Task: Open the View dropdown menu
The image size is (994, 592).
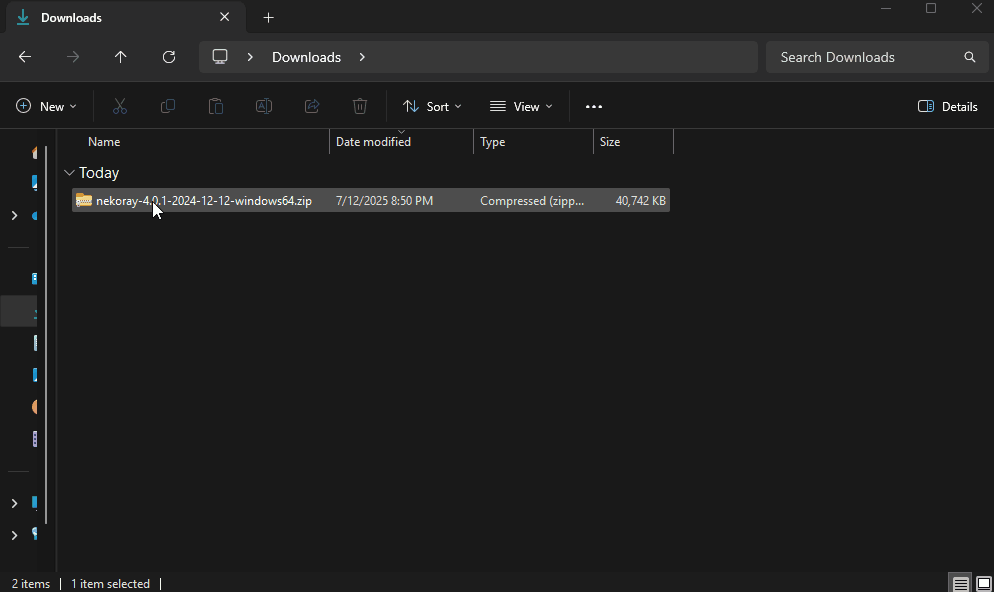Action: [x=520, y=106]
